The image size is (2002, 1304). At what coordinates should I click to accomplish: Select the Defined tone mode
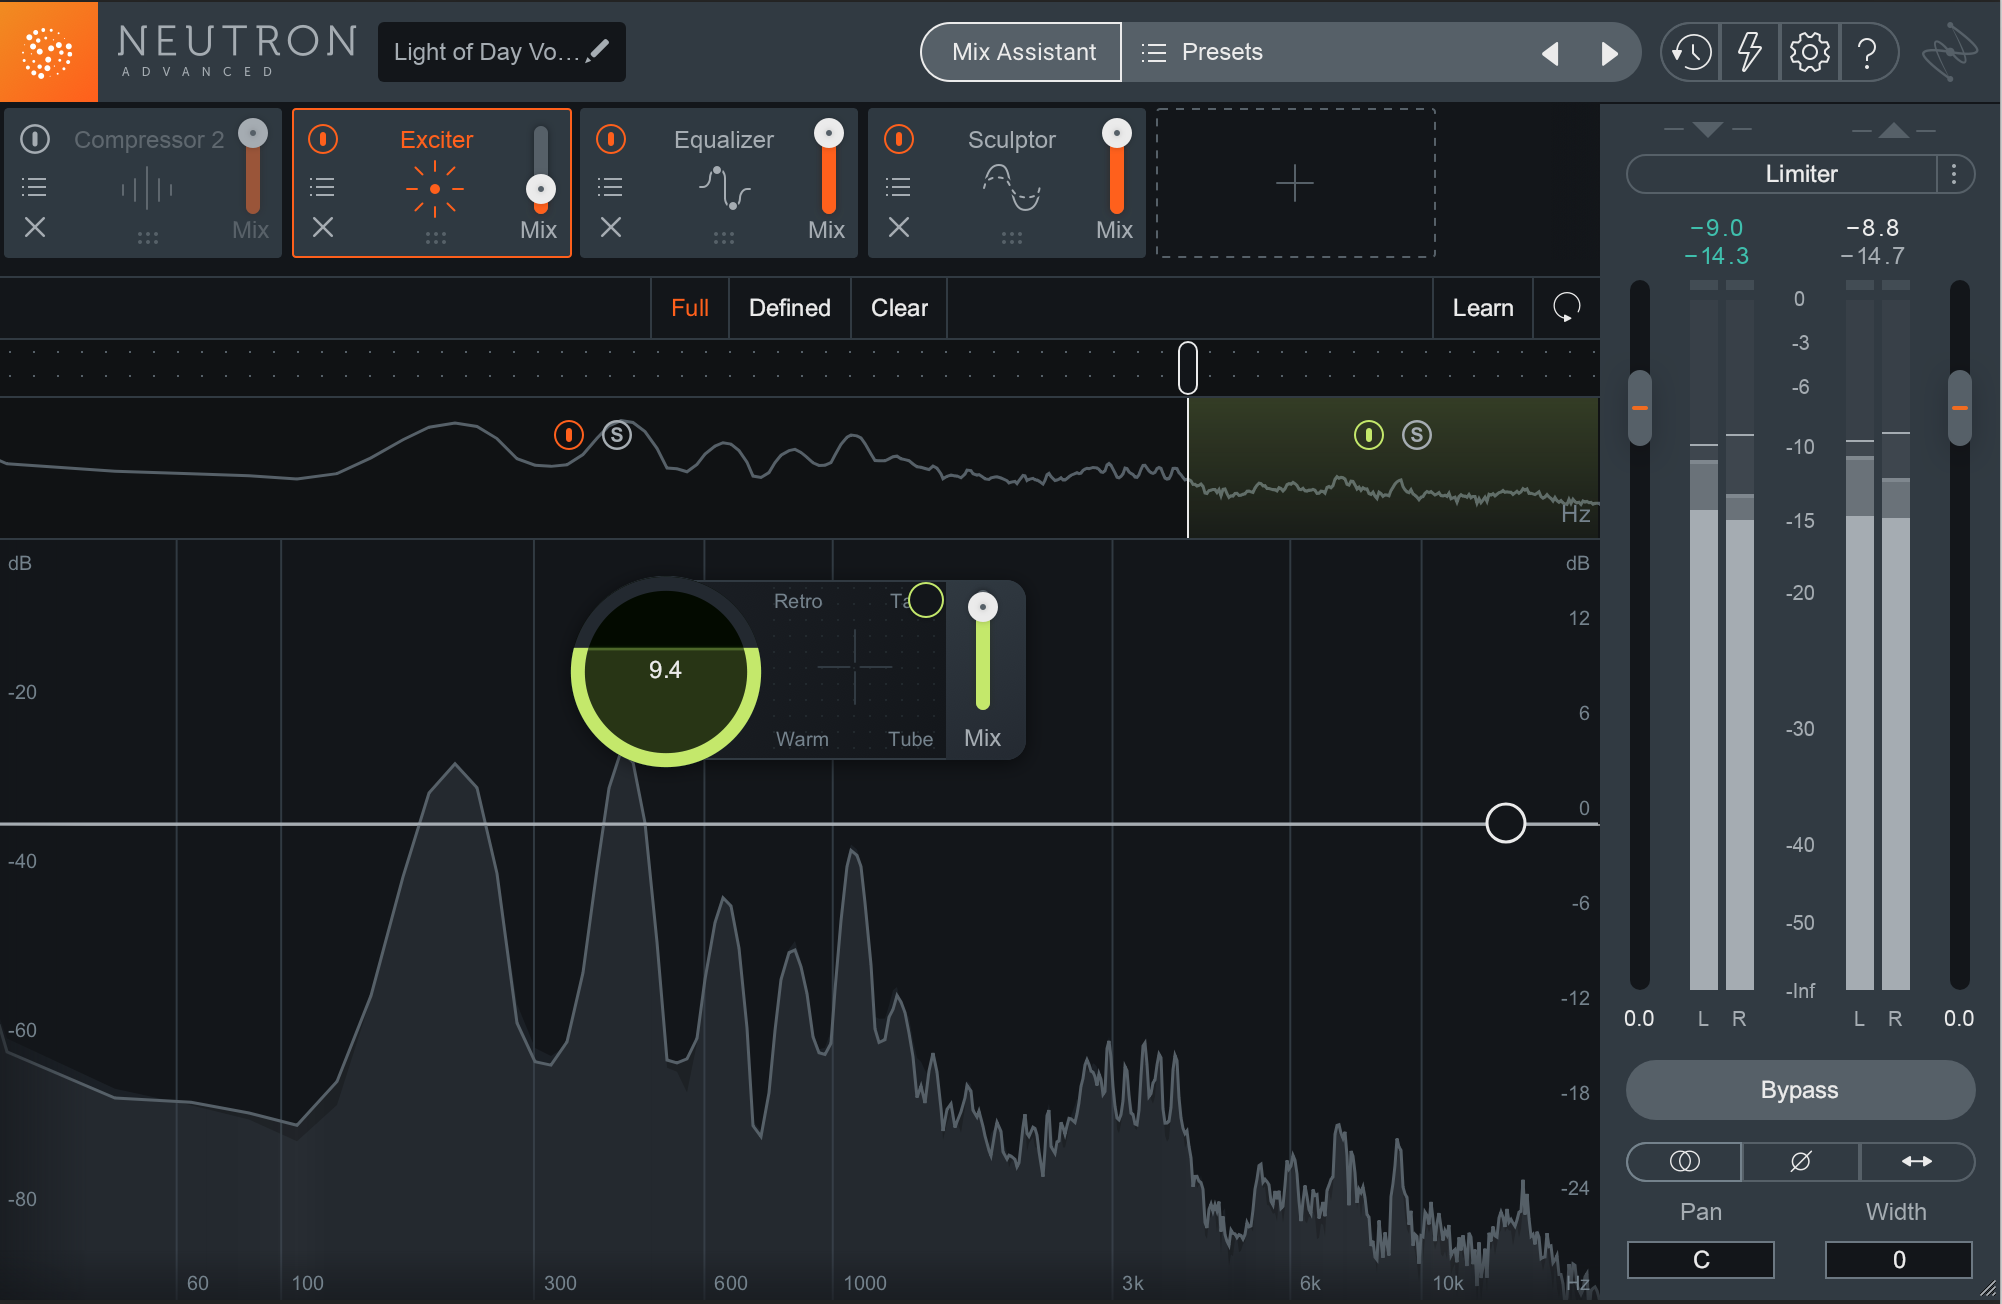pos(790,307)
